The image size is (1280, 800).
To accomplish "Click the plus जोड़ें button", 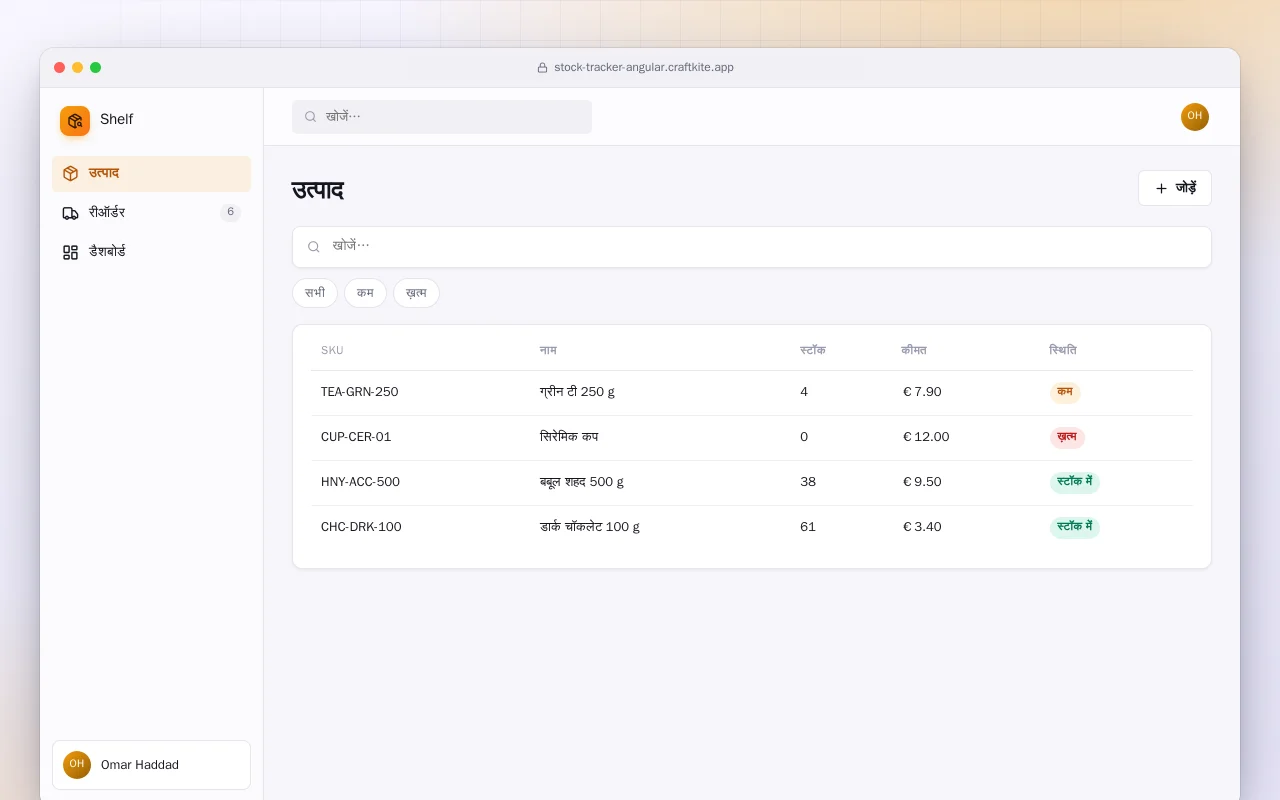I will 1175,188.
